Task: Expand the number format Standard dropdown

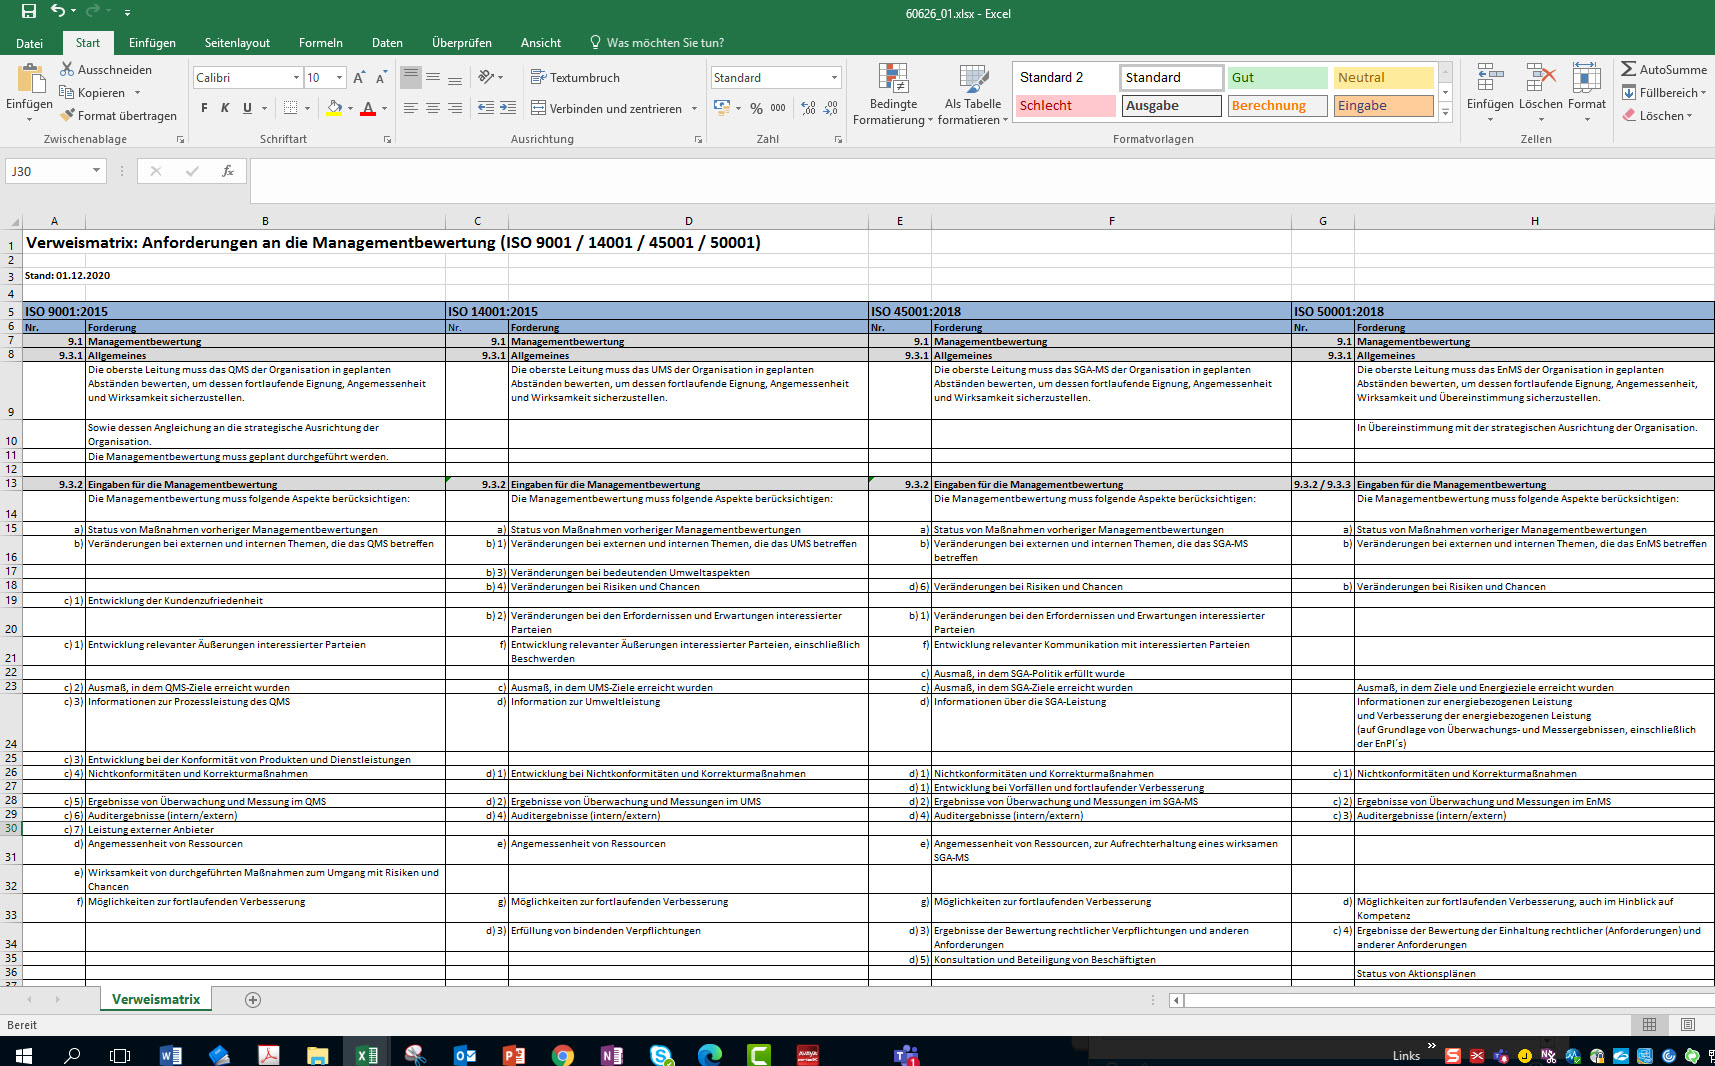Action: [x=834, y=78]
